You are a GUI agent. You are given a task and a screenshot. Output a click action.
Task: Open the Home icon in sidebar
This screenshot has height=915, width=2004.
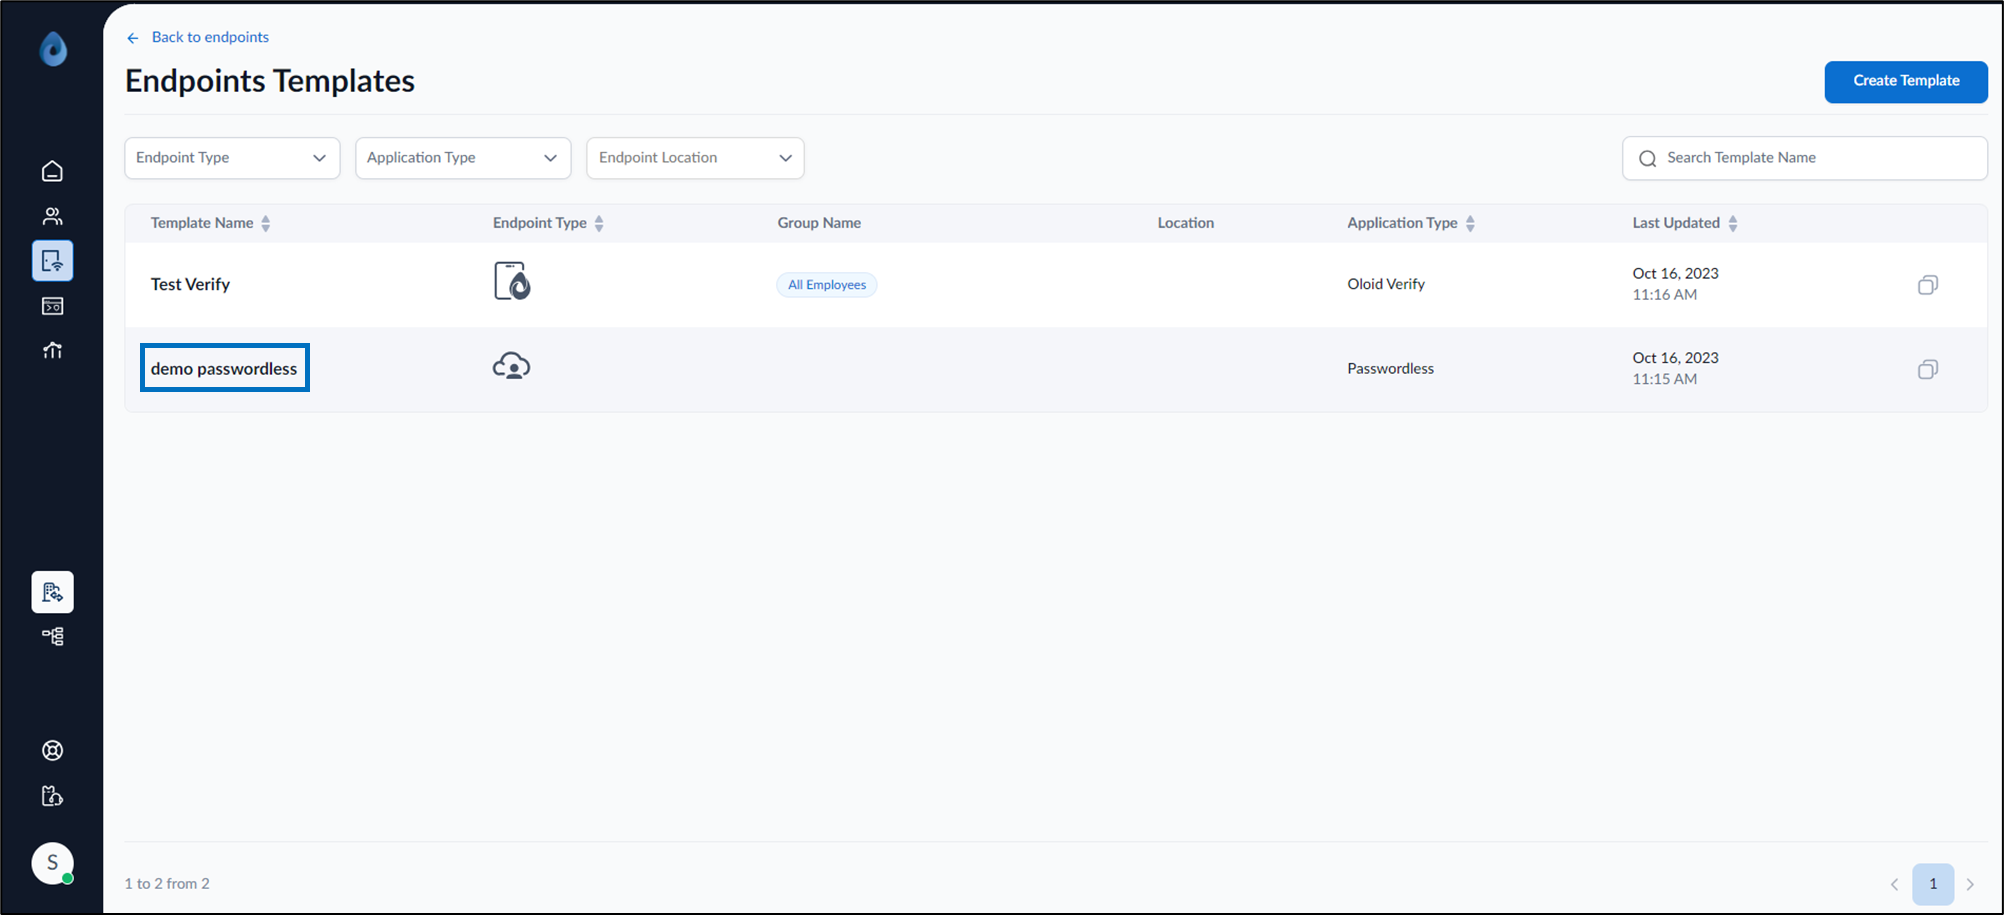52,171
